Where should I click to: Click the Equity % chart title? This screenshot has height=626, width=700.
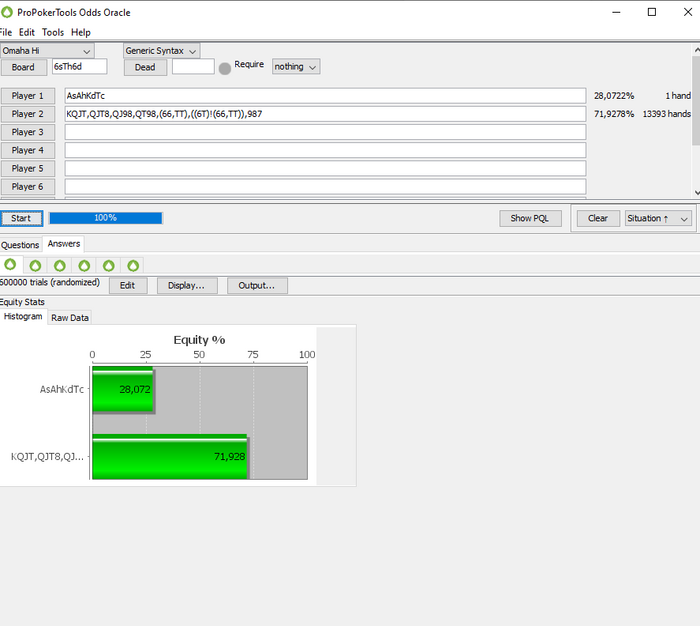coord(199,340)
